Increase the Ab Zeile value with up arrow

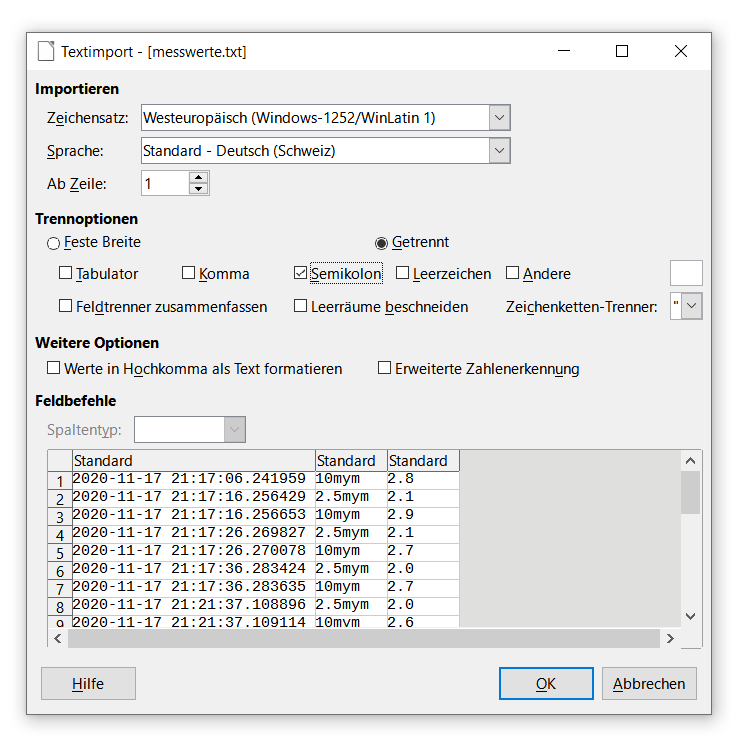(198, 177)
